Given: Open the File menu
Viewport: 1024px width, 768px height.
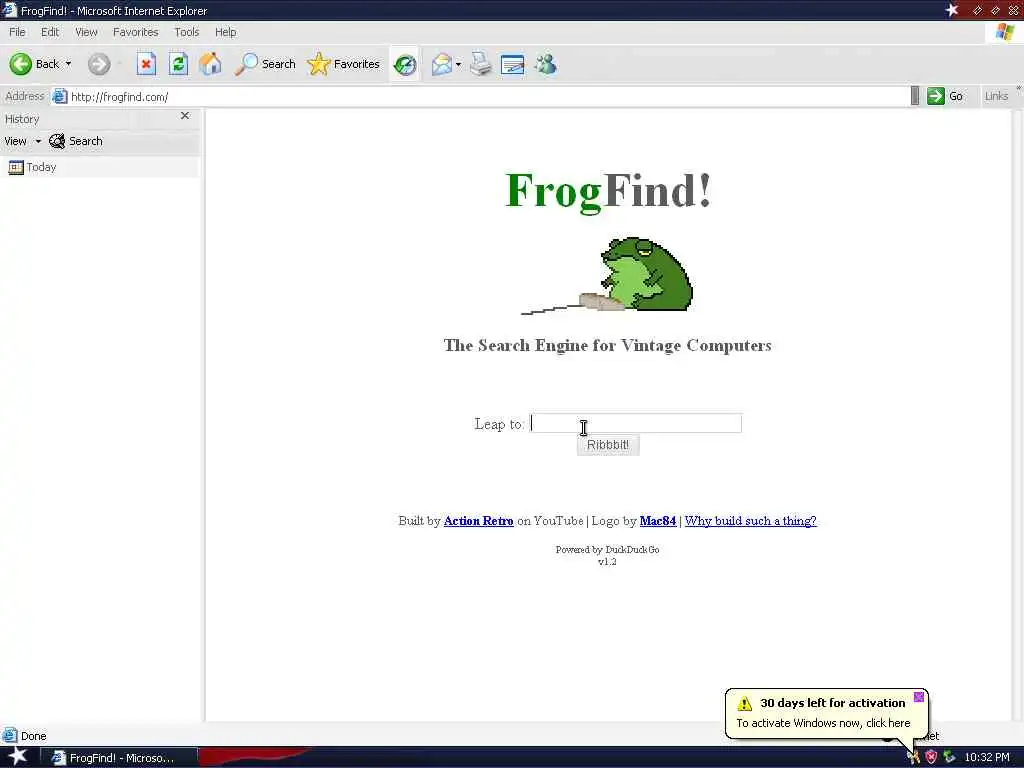Looking at the screenshot, I should pyautogui.click(x=17, y=32).
